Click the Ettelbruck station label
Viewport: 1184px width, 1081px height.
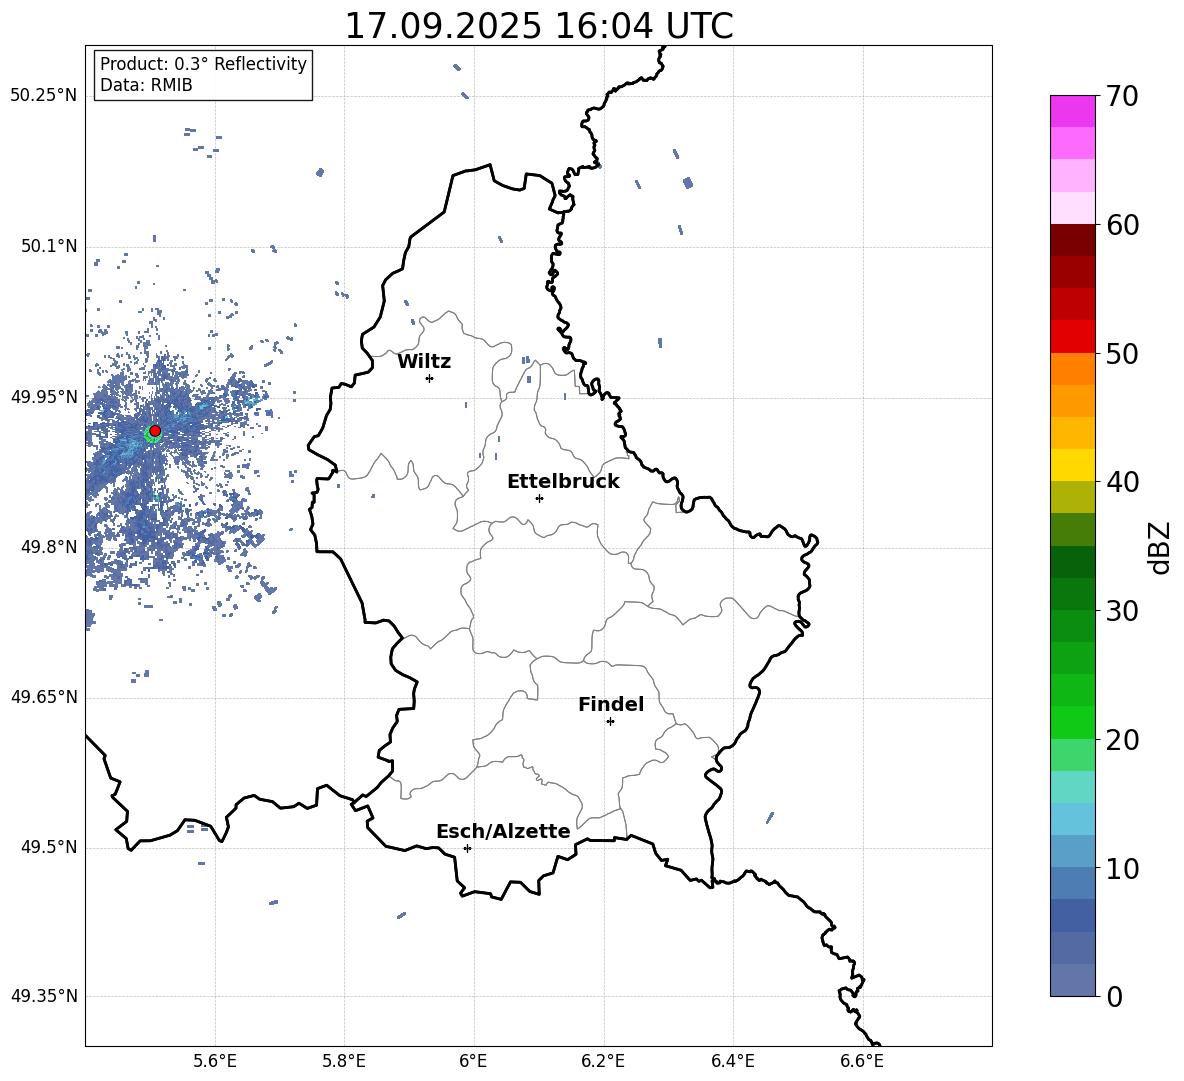tap(563, 482)
